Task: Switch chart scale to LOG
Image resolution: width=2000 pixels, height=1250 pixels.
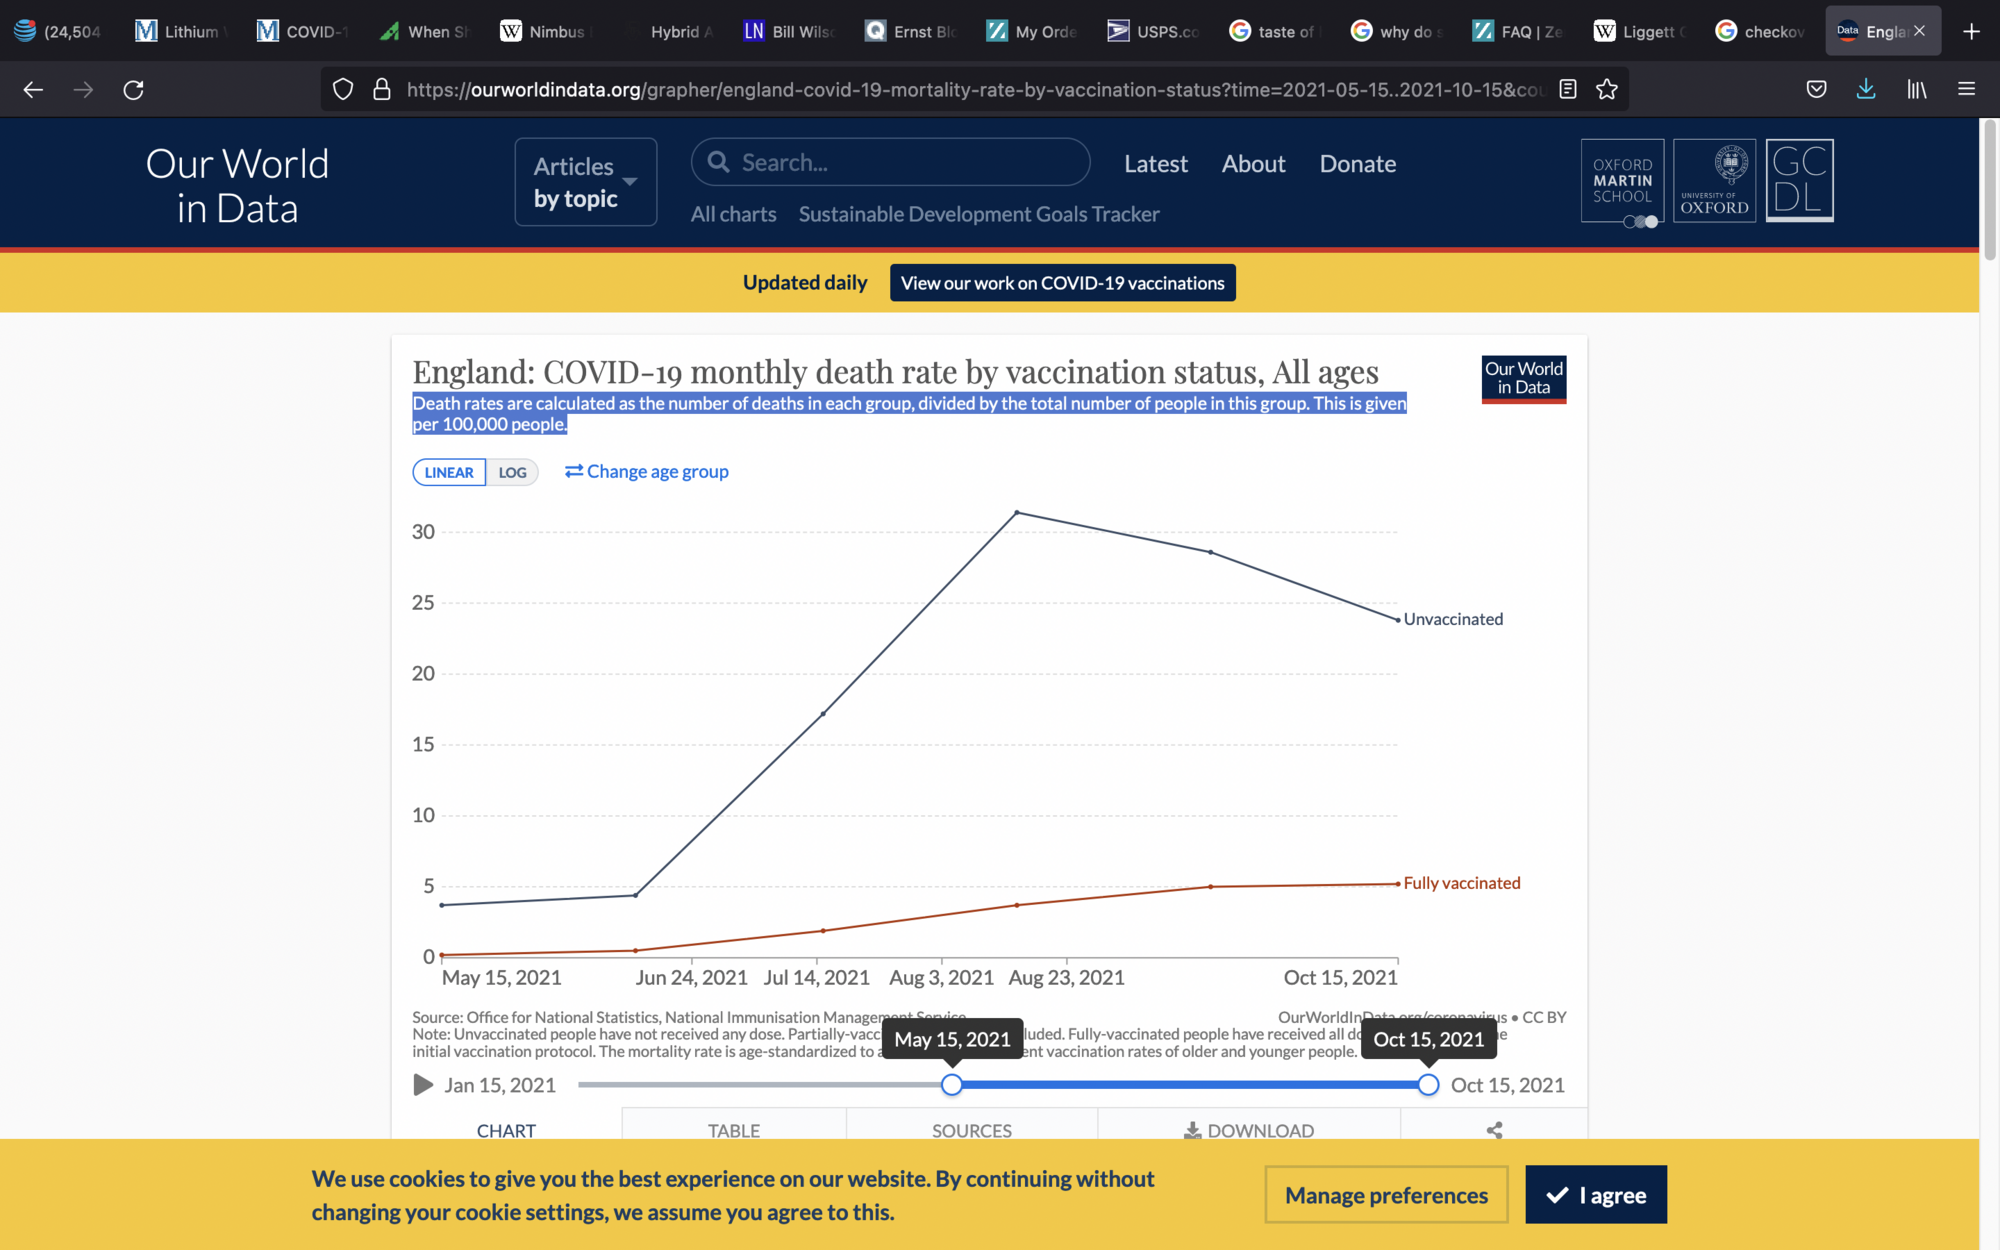Action: click(x=512, y=472)
